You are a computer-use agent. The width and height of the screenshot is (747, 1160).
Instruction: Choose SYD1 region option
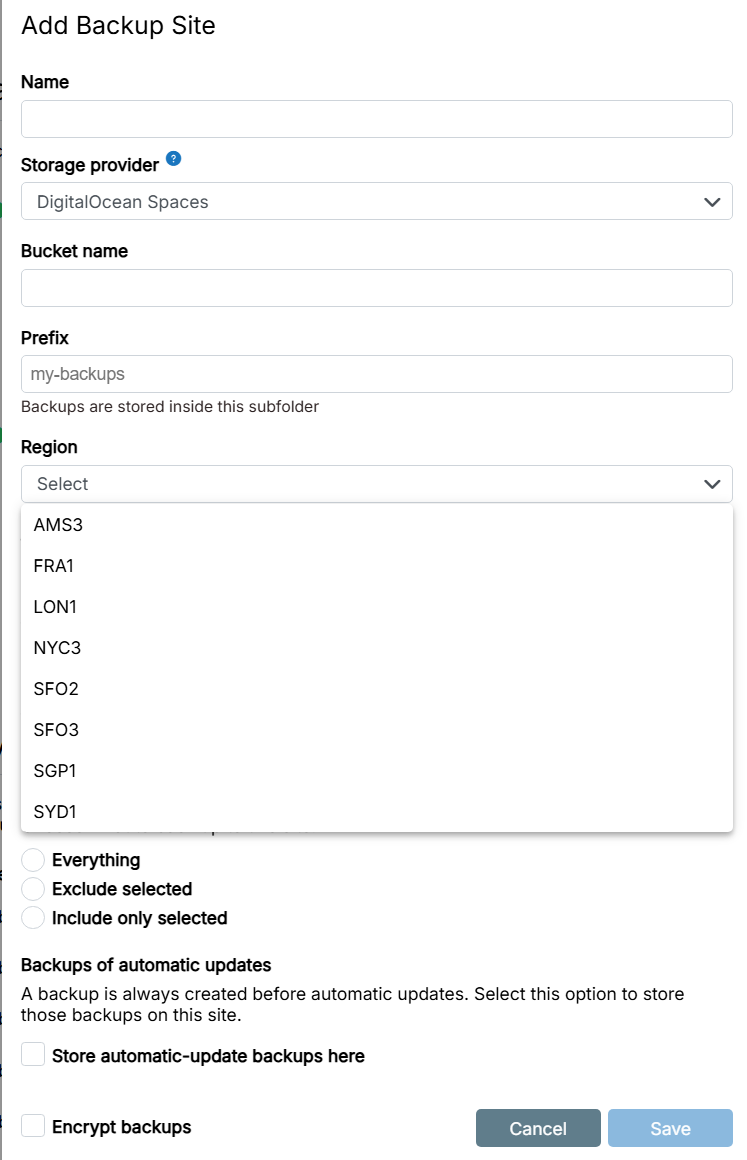click(55, 812)
